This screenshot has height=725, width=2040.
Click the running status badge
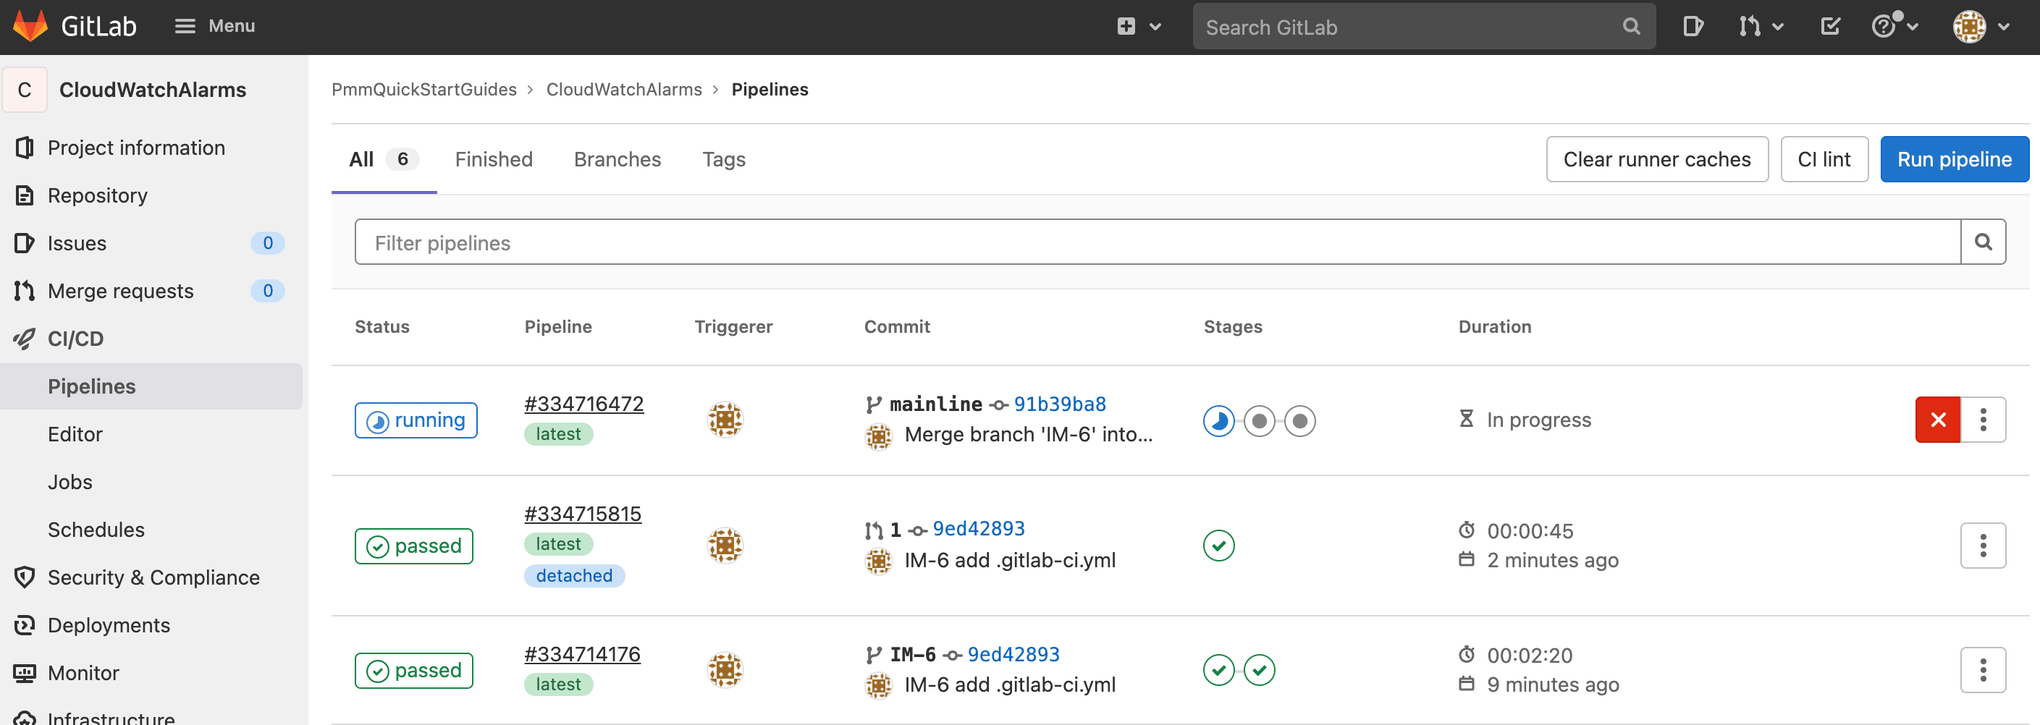[x=416, y=421]
